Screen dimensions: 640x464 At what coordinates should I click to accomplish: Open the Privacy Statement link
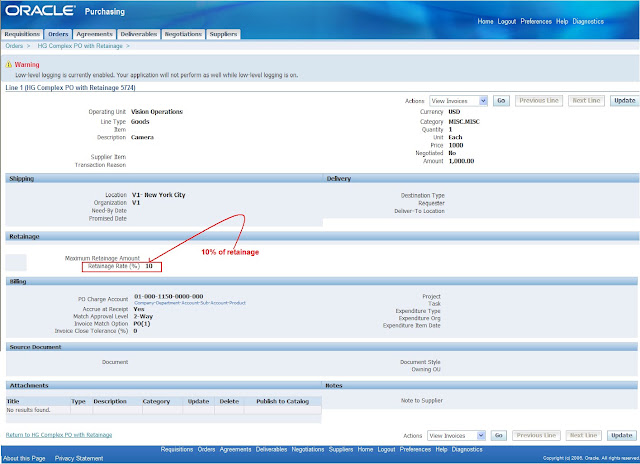79,458
